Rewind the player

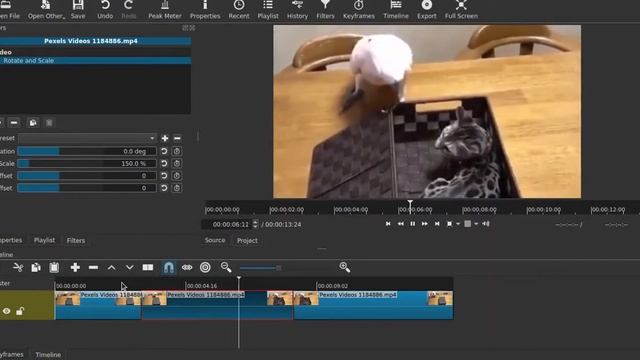(400, 224)
